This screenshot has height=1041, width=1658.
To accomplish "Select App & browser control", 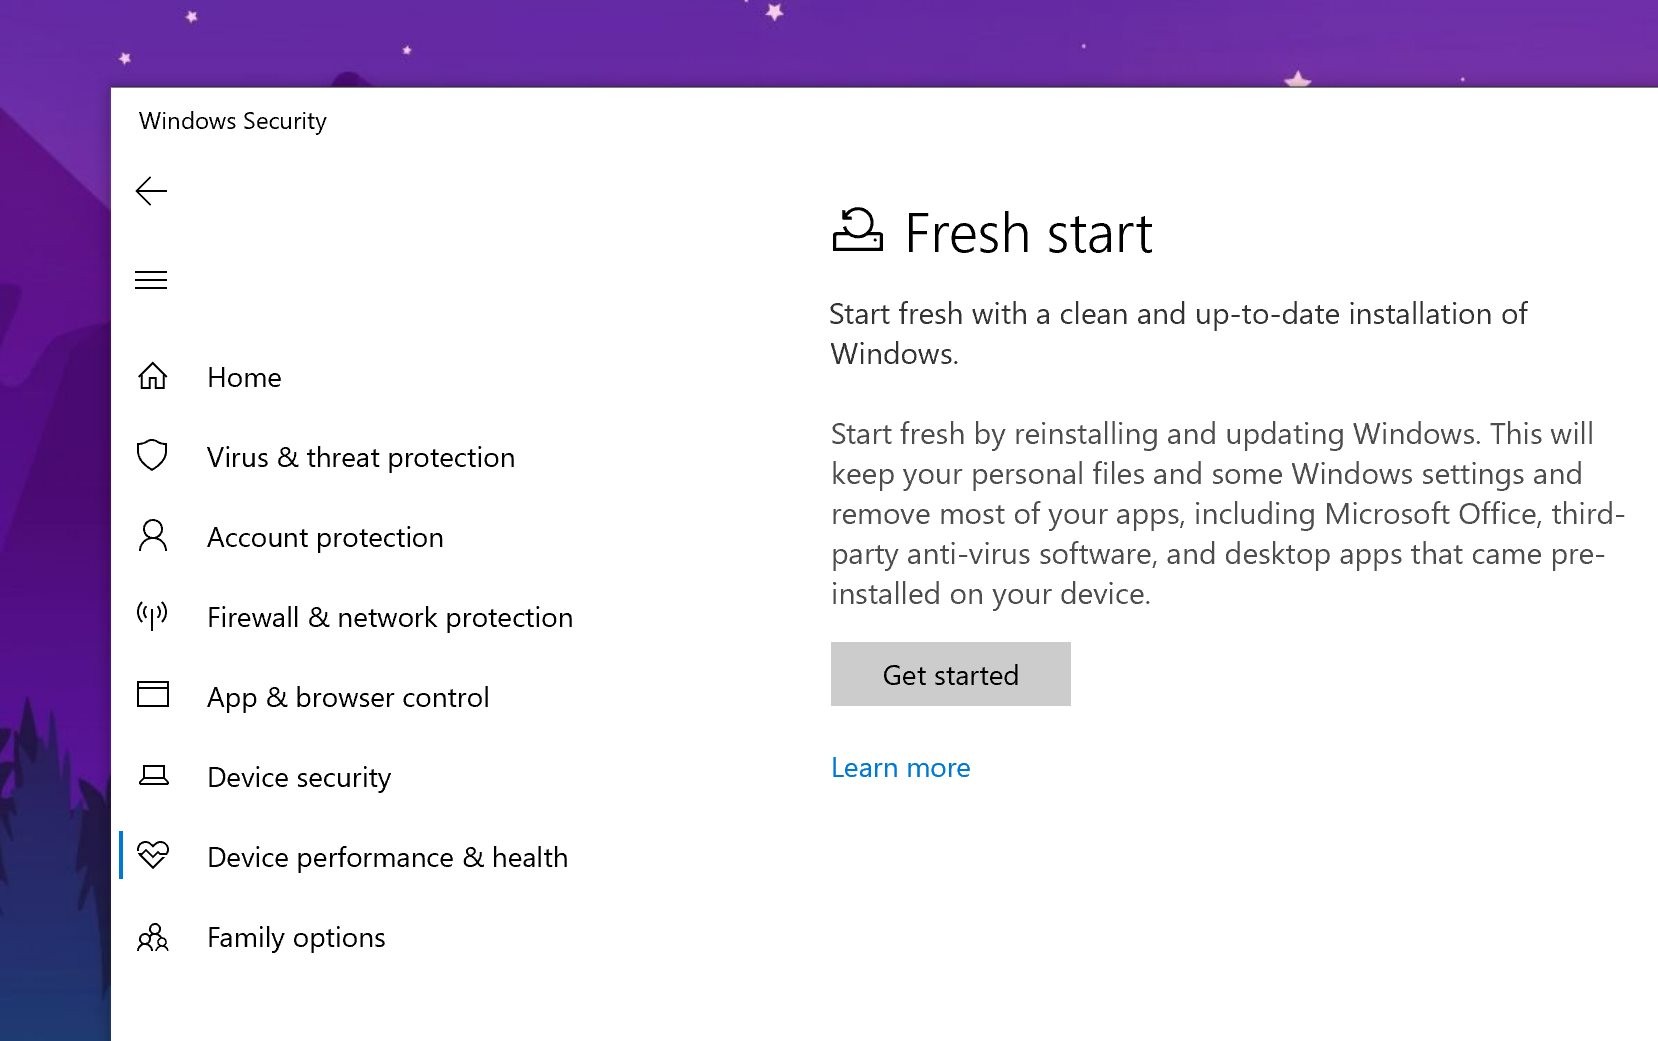I will click(x=348, y=697).
